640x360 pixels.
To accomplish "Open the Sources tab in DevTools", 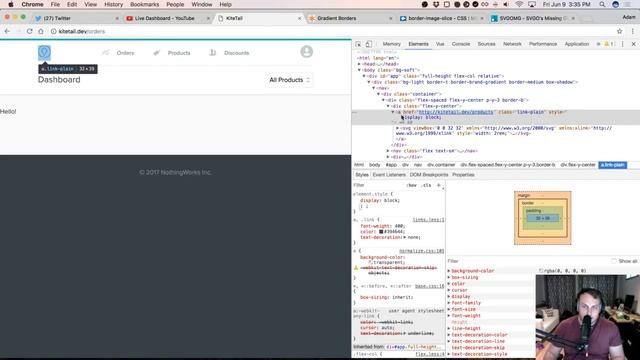I will coord(486,44).
